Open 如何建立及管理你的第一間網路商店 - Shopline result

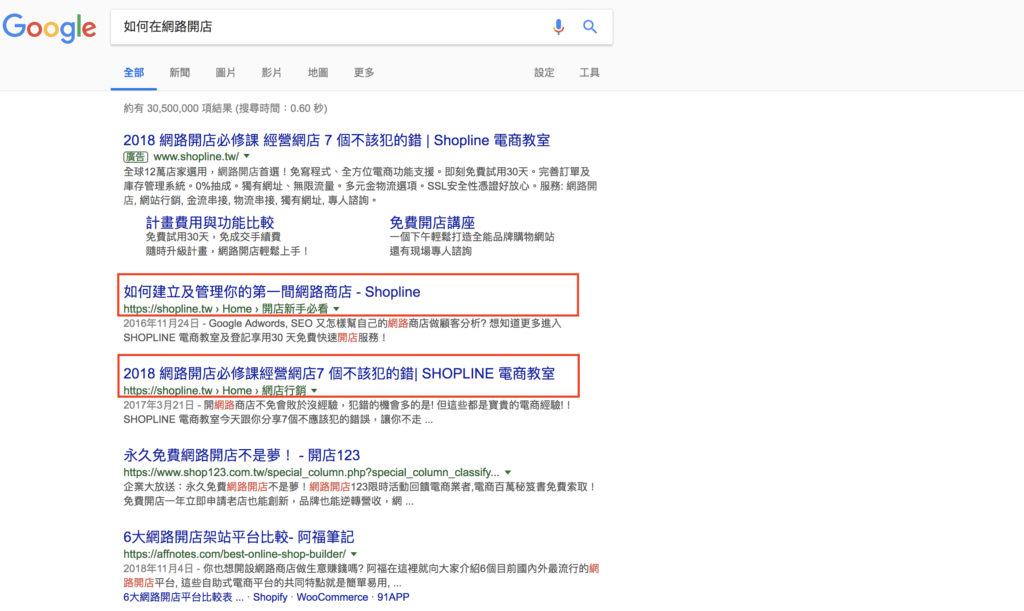pos(272,292)
